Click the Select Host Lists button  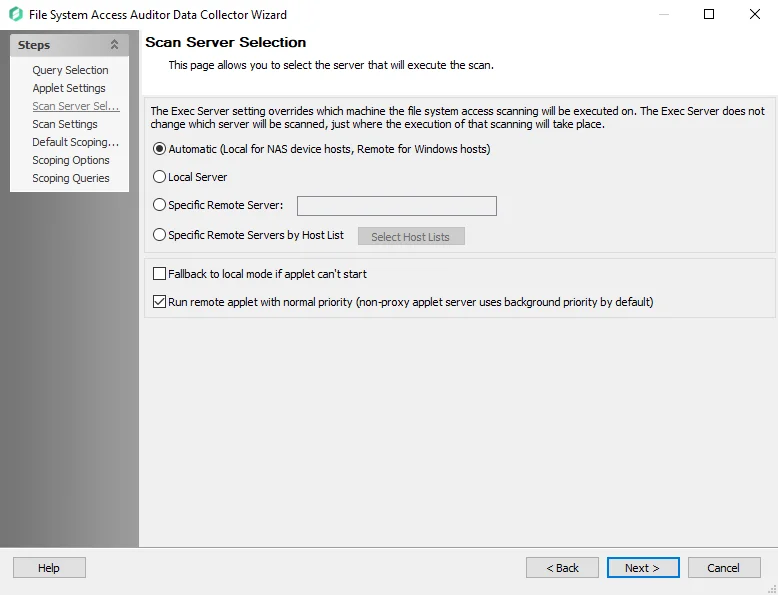point(411,237)
